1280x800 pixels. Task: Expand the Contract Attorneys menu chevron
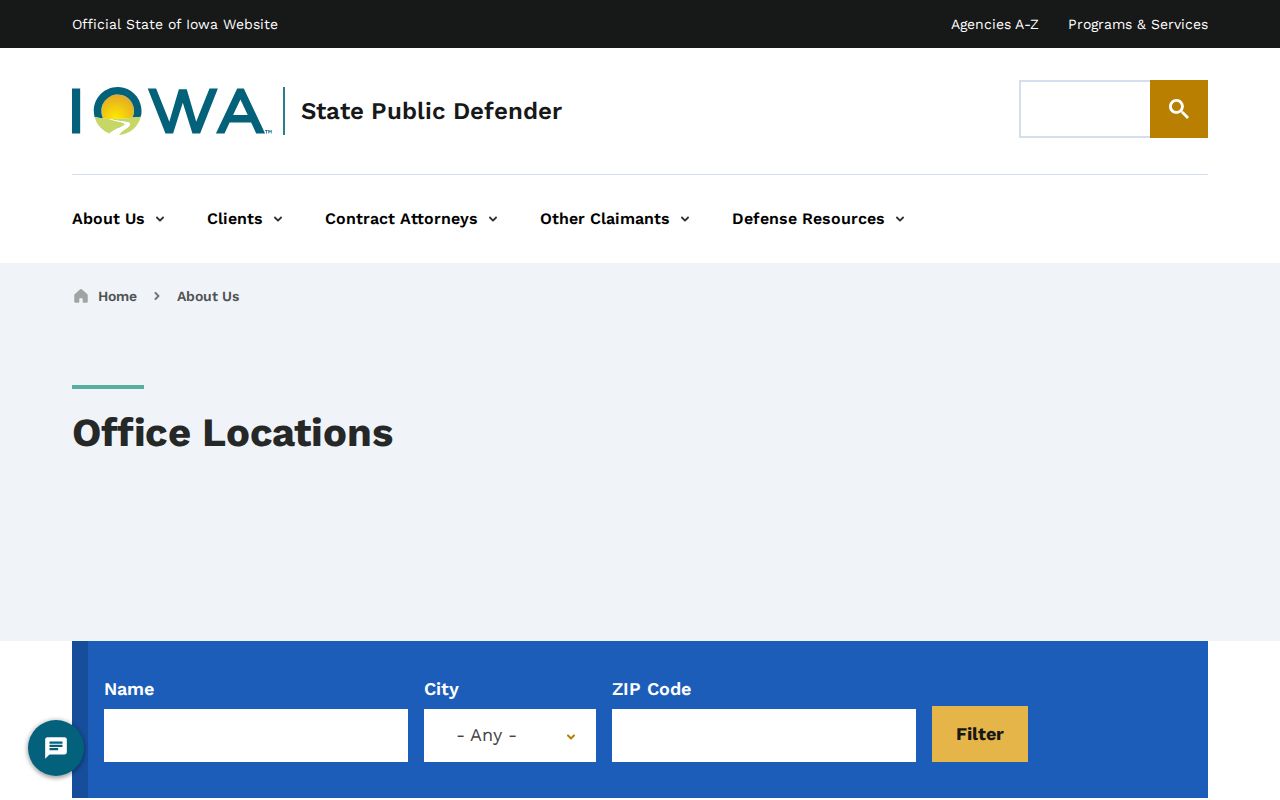coord(493,219)
